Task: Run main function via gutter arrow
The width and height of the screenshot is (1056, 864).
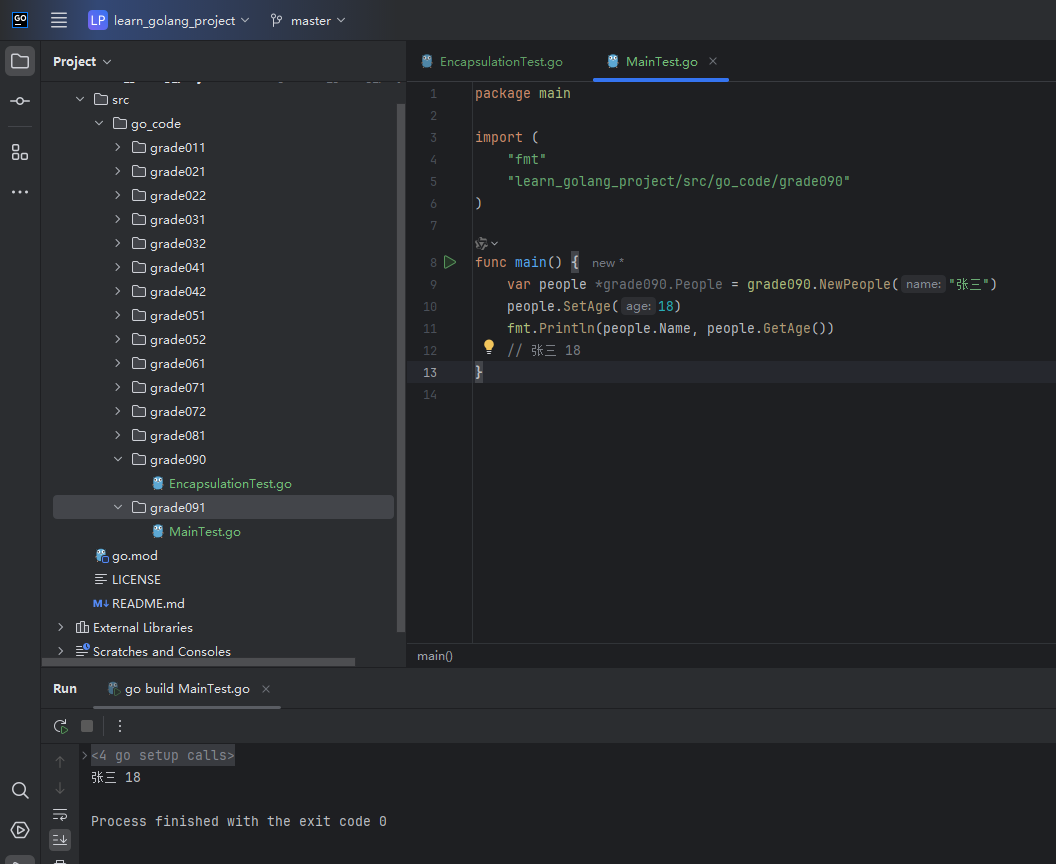Action: coord(451,262)
